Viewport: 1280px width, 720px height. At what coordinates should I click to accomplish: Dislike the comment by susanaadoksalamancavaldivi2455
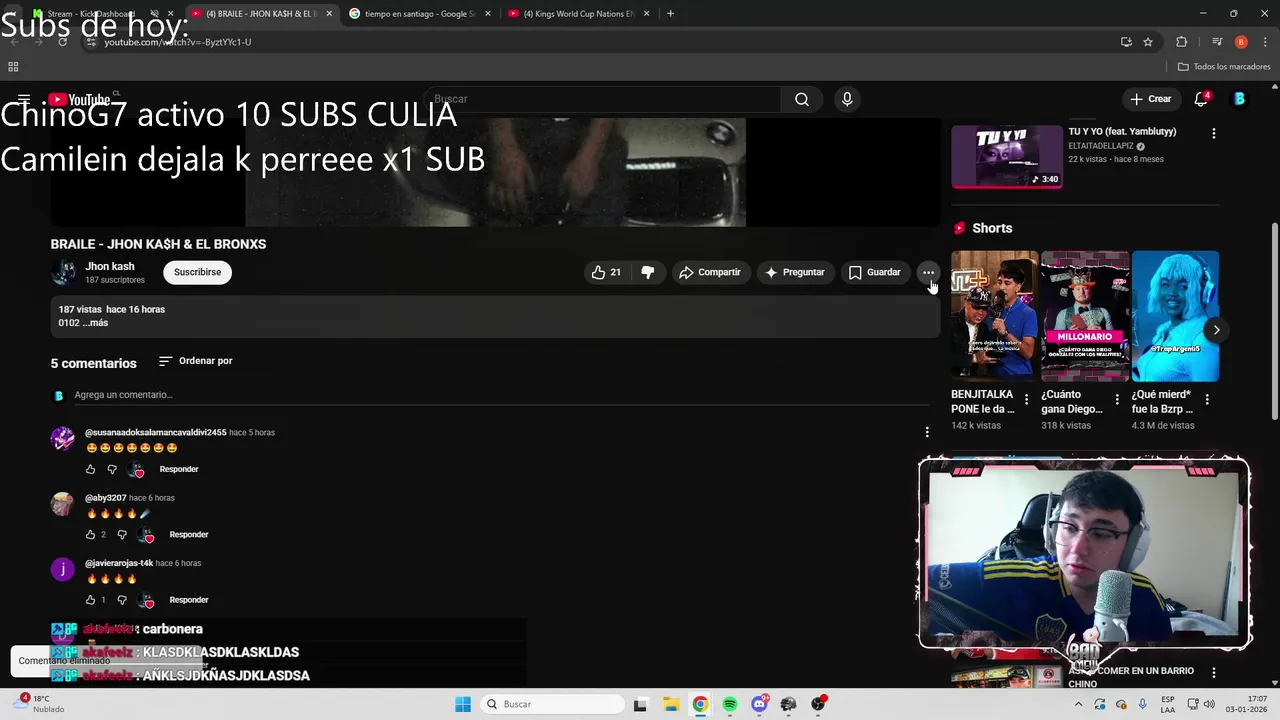(x=112, y=469)
